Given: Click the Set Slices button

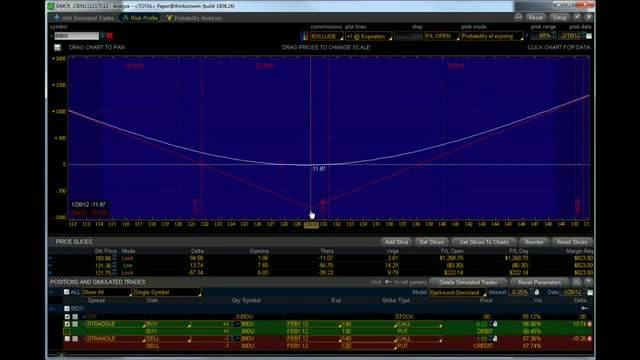Looking at the screenshot, I should pos(431,242).
